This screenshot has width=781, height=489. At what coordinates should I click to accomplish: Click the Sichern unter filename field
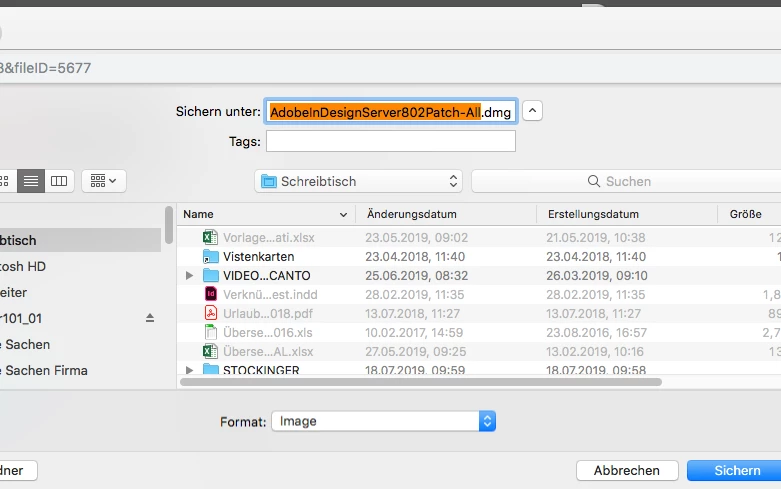pyautogui.click(x=390, y=112)
